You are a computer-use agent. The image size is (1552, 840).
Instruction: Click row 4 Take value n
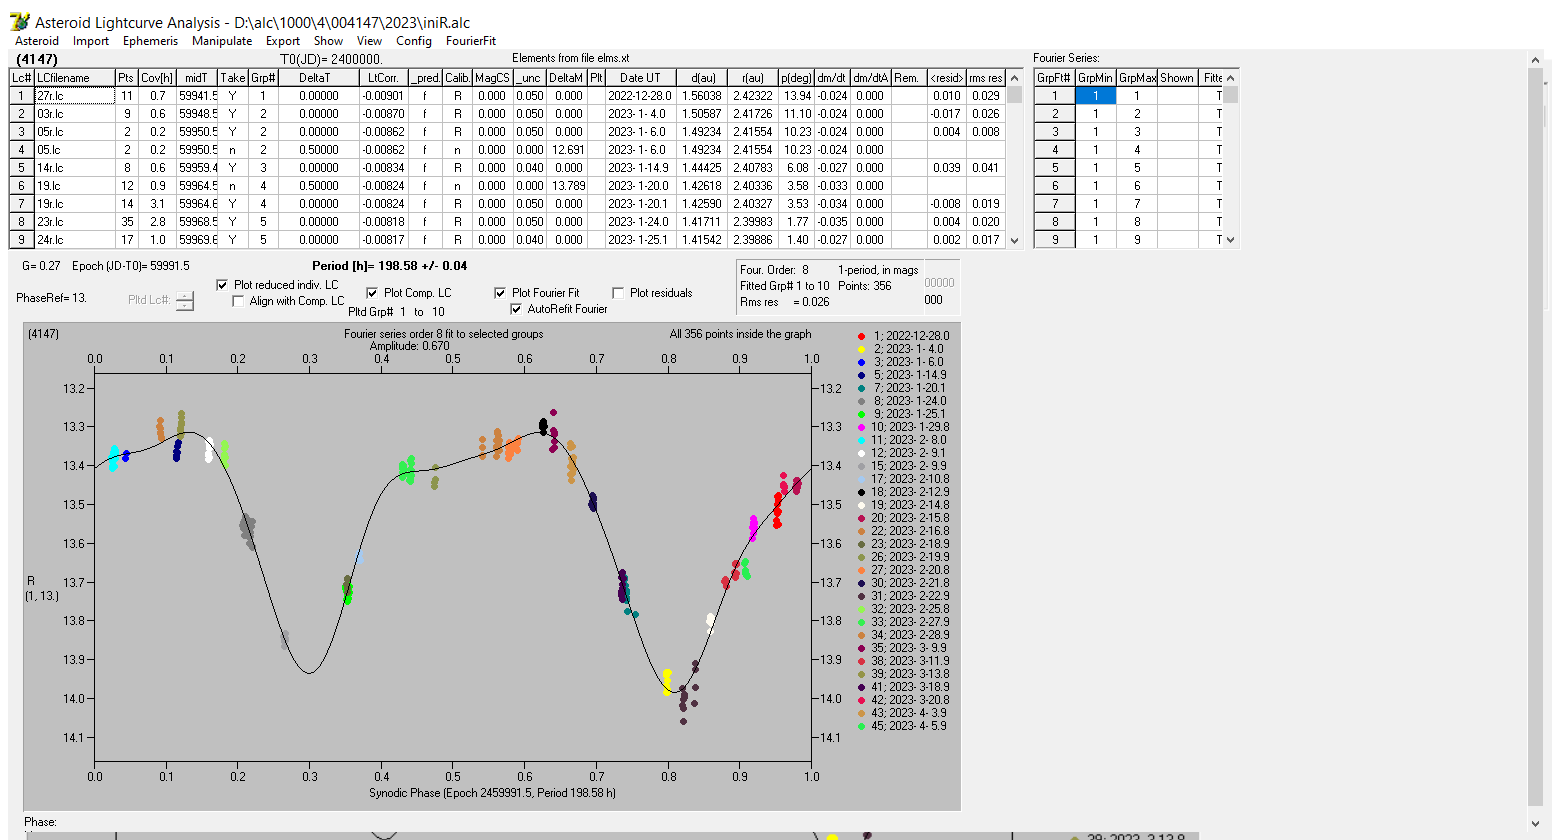[x=232, y=150]
